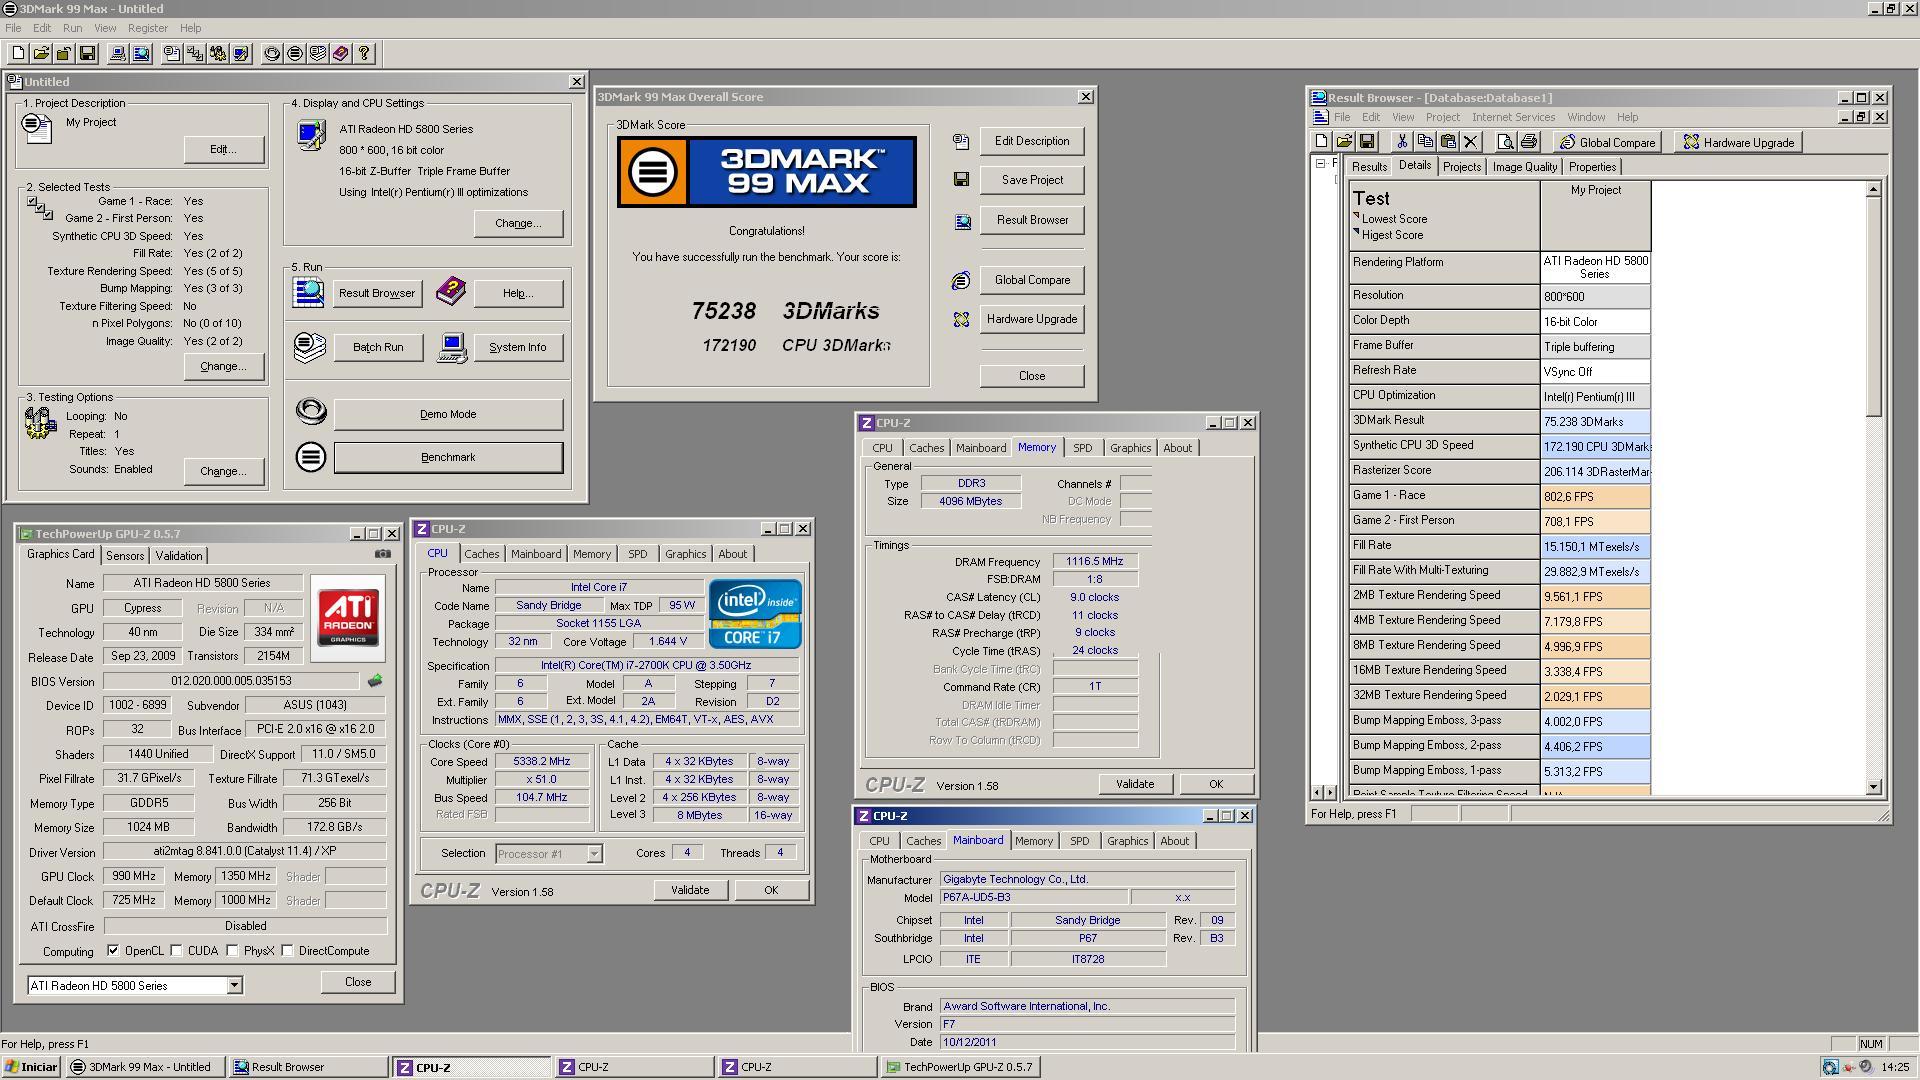The width and height of the screenshot is (1920, 1080).
Task: Click Hardware Upgrade button in the Result Browser toolbar
Action: [1738, 142]
